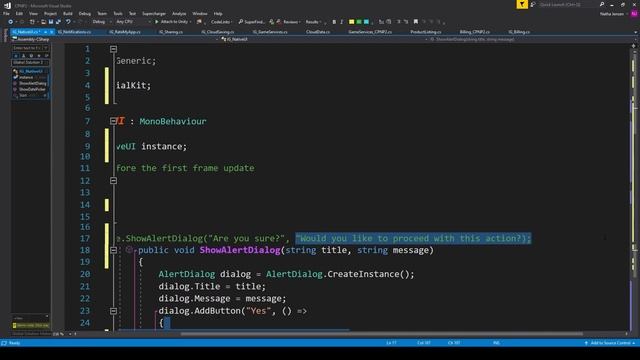This screenshot has height=360, width=640.
Task: Switch to IG_RateMyApp.cs tab
Action: [125, 31]
